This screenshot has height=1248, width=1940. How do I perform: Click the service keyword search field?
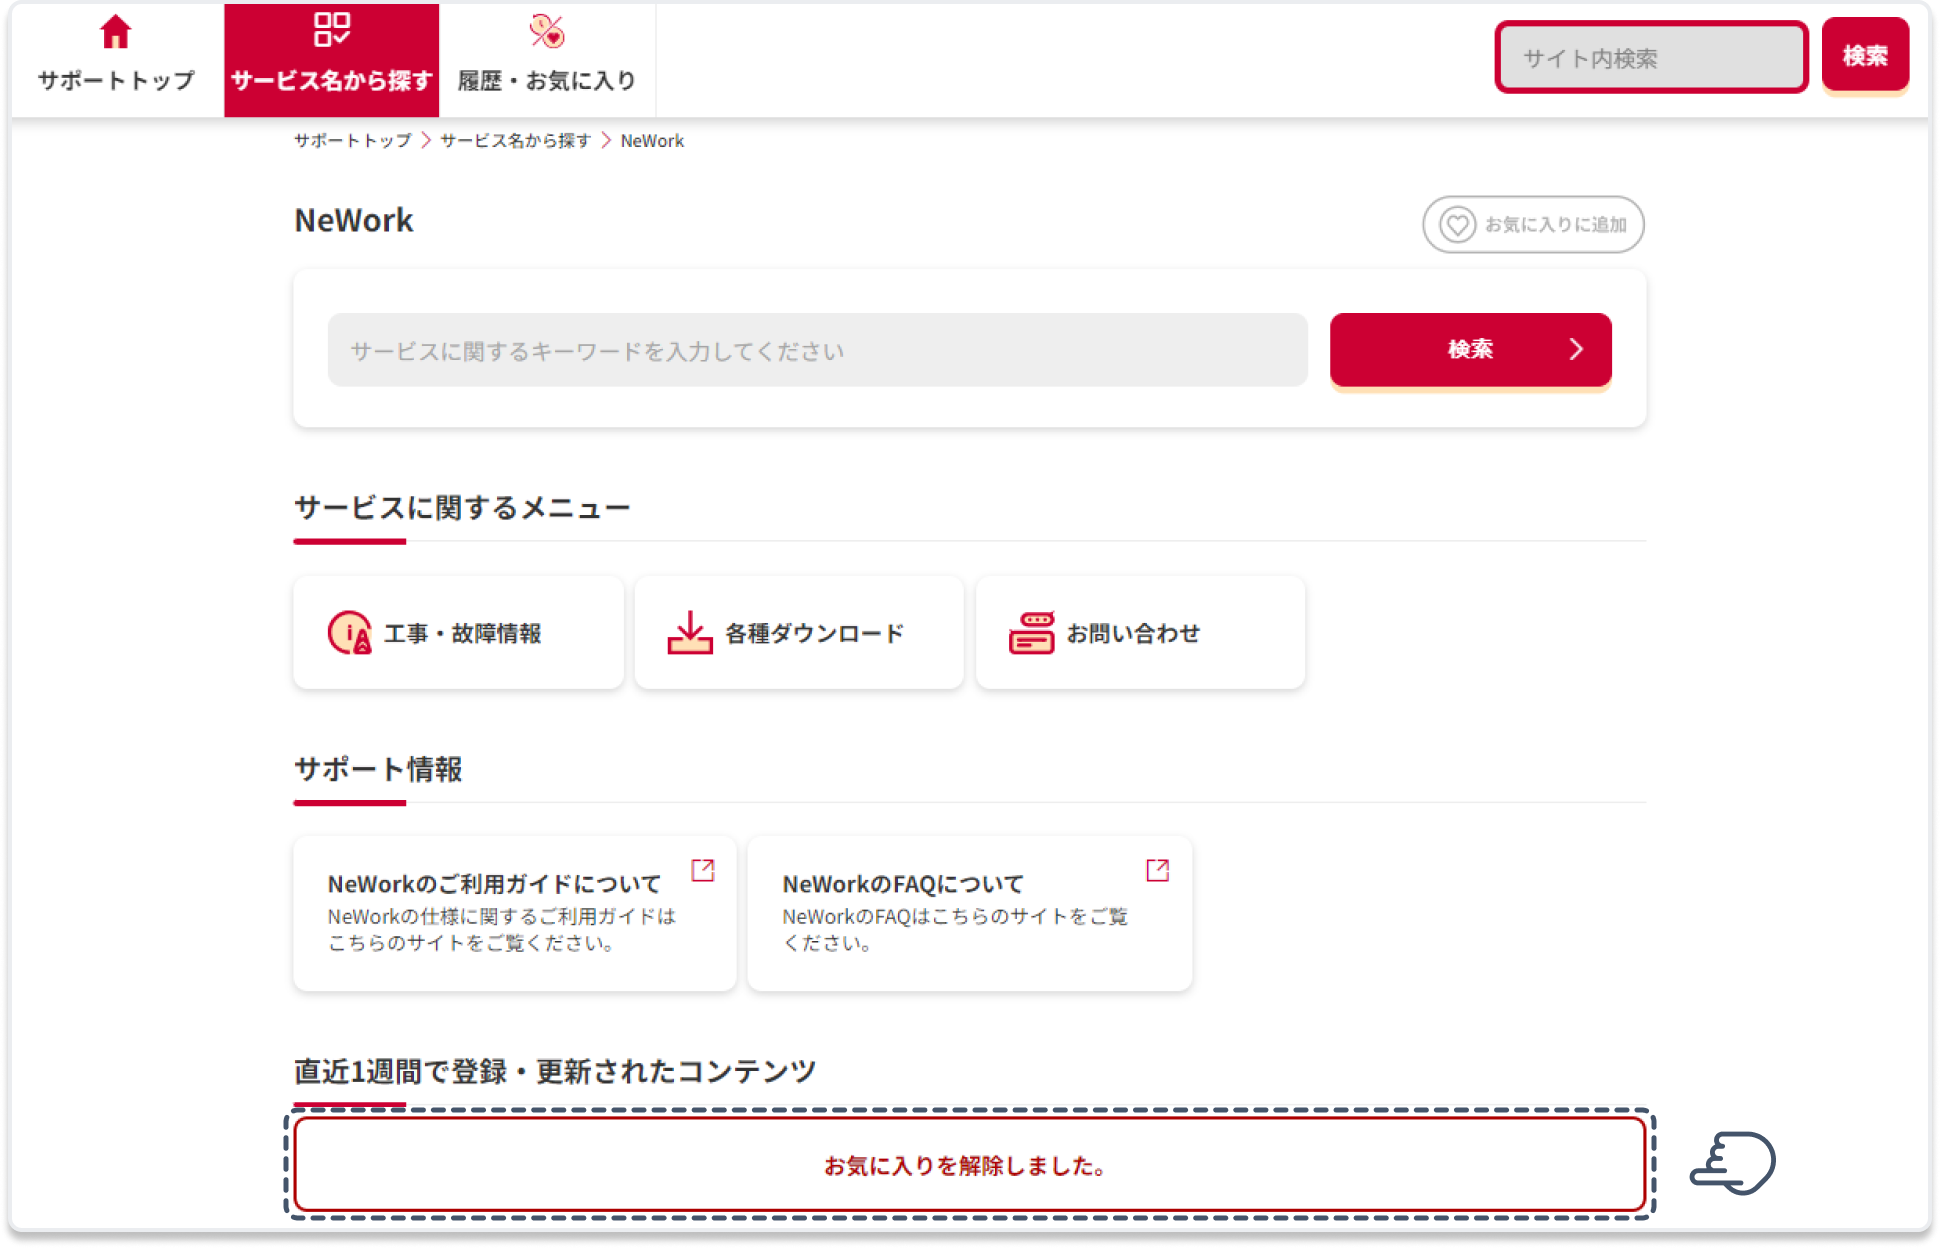pyautogui.click(x=817, y=350)
